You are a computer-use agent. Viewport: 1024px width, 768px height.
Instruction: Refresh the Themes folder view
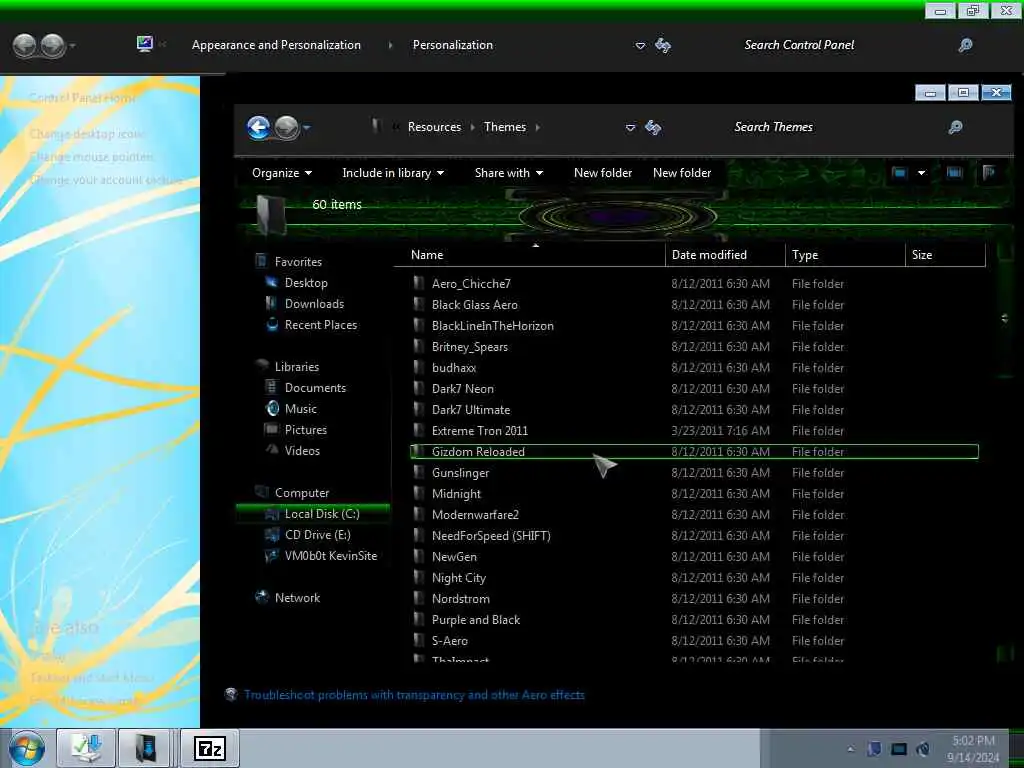(x=653, y=127)
